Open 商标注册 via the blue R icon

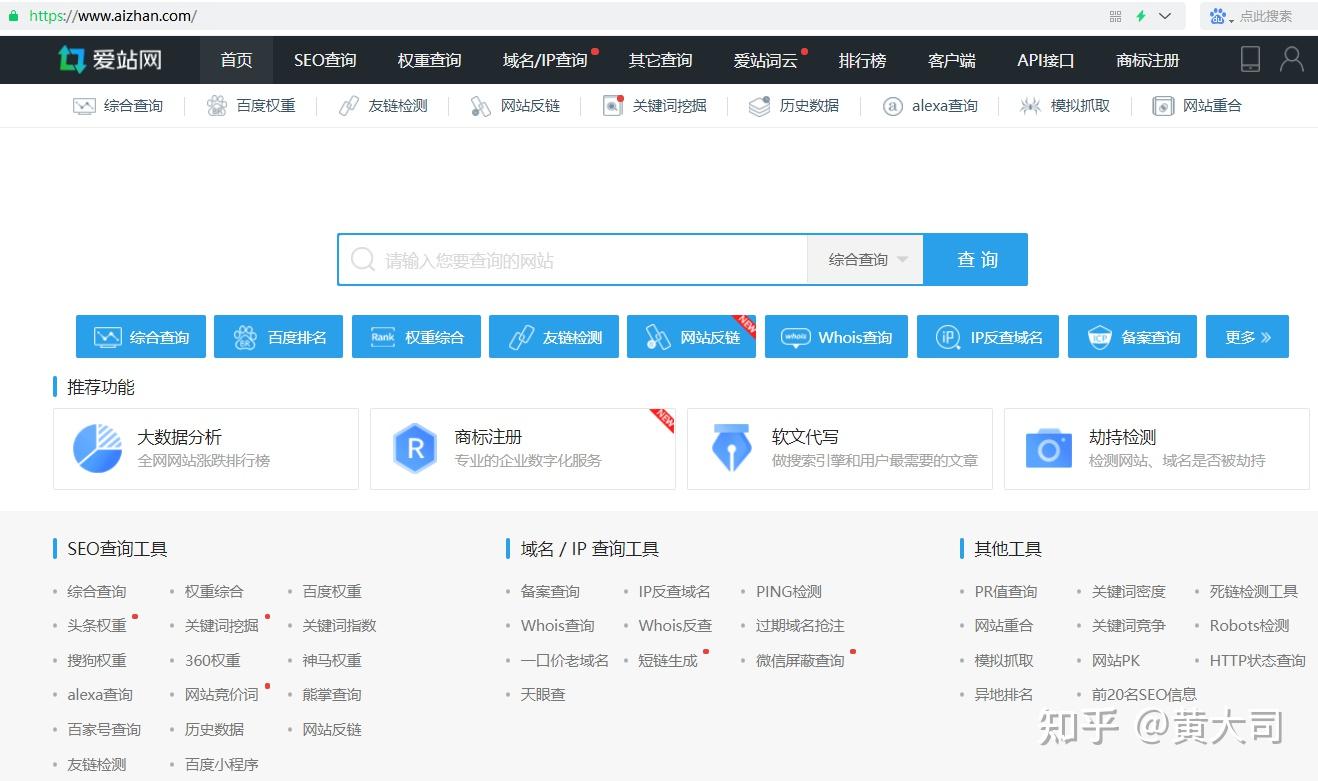coord(415,448)
